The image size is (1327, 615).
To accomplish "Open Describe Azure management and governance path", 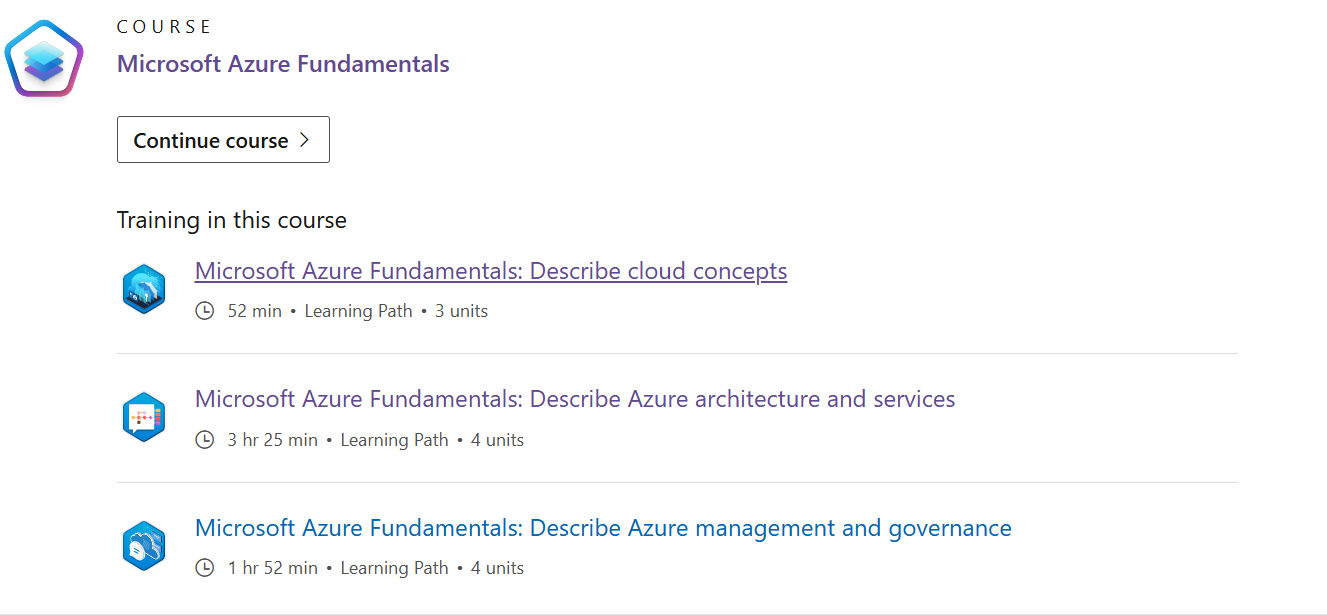I will point(603,528).
